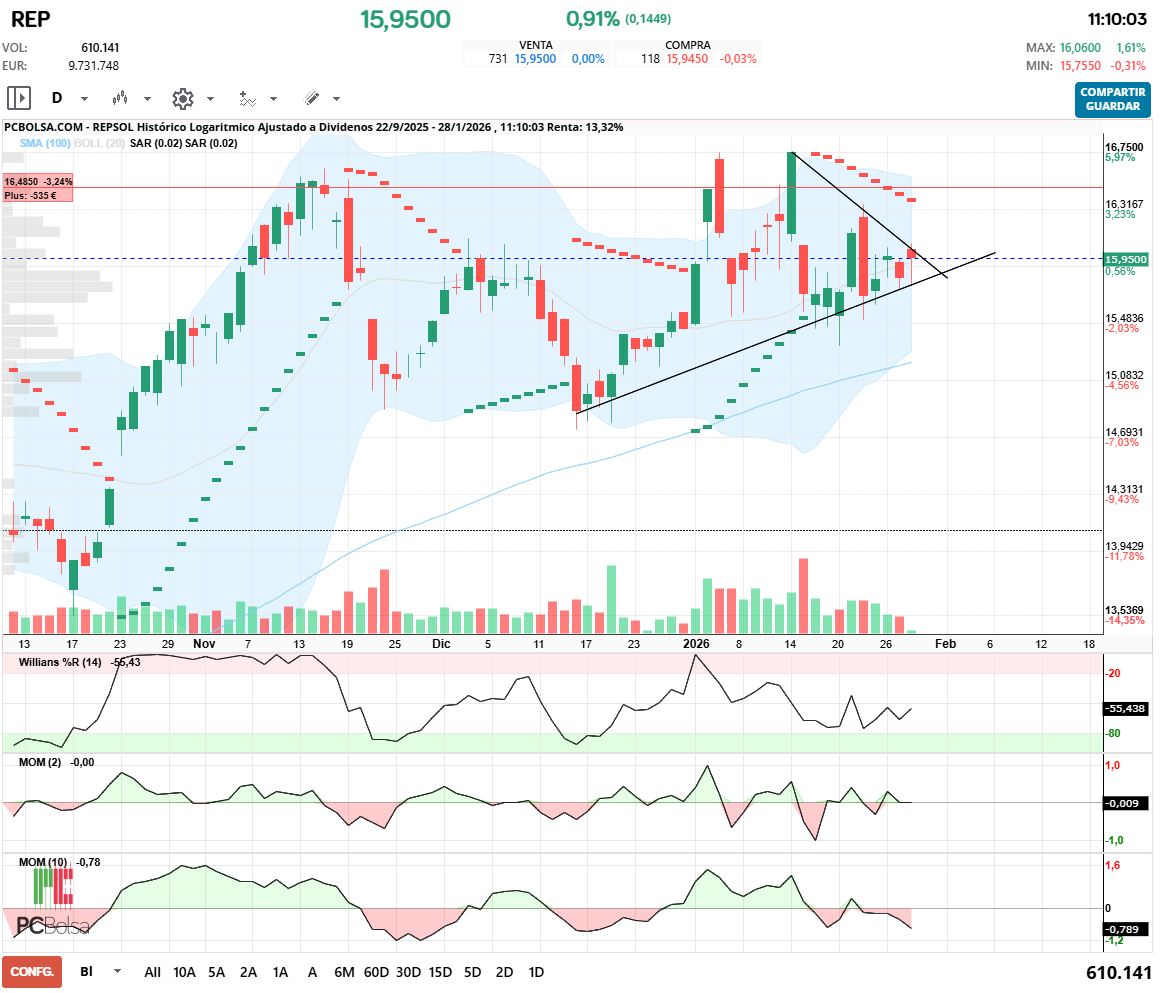Click the 0,91% change percentage
Image resolution: width=1166 pixels, height=993 pixels.
pos(593,19)
